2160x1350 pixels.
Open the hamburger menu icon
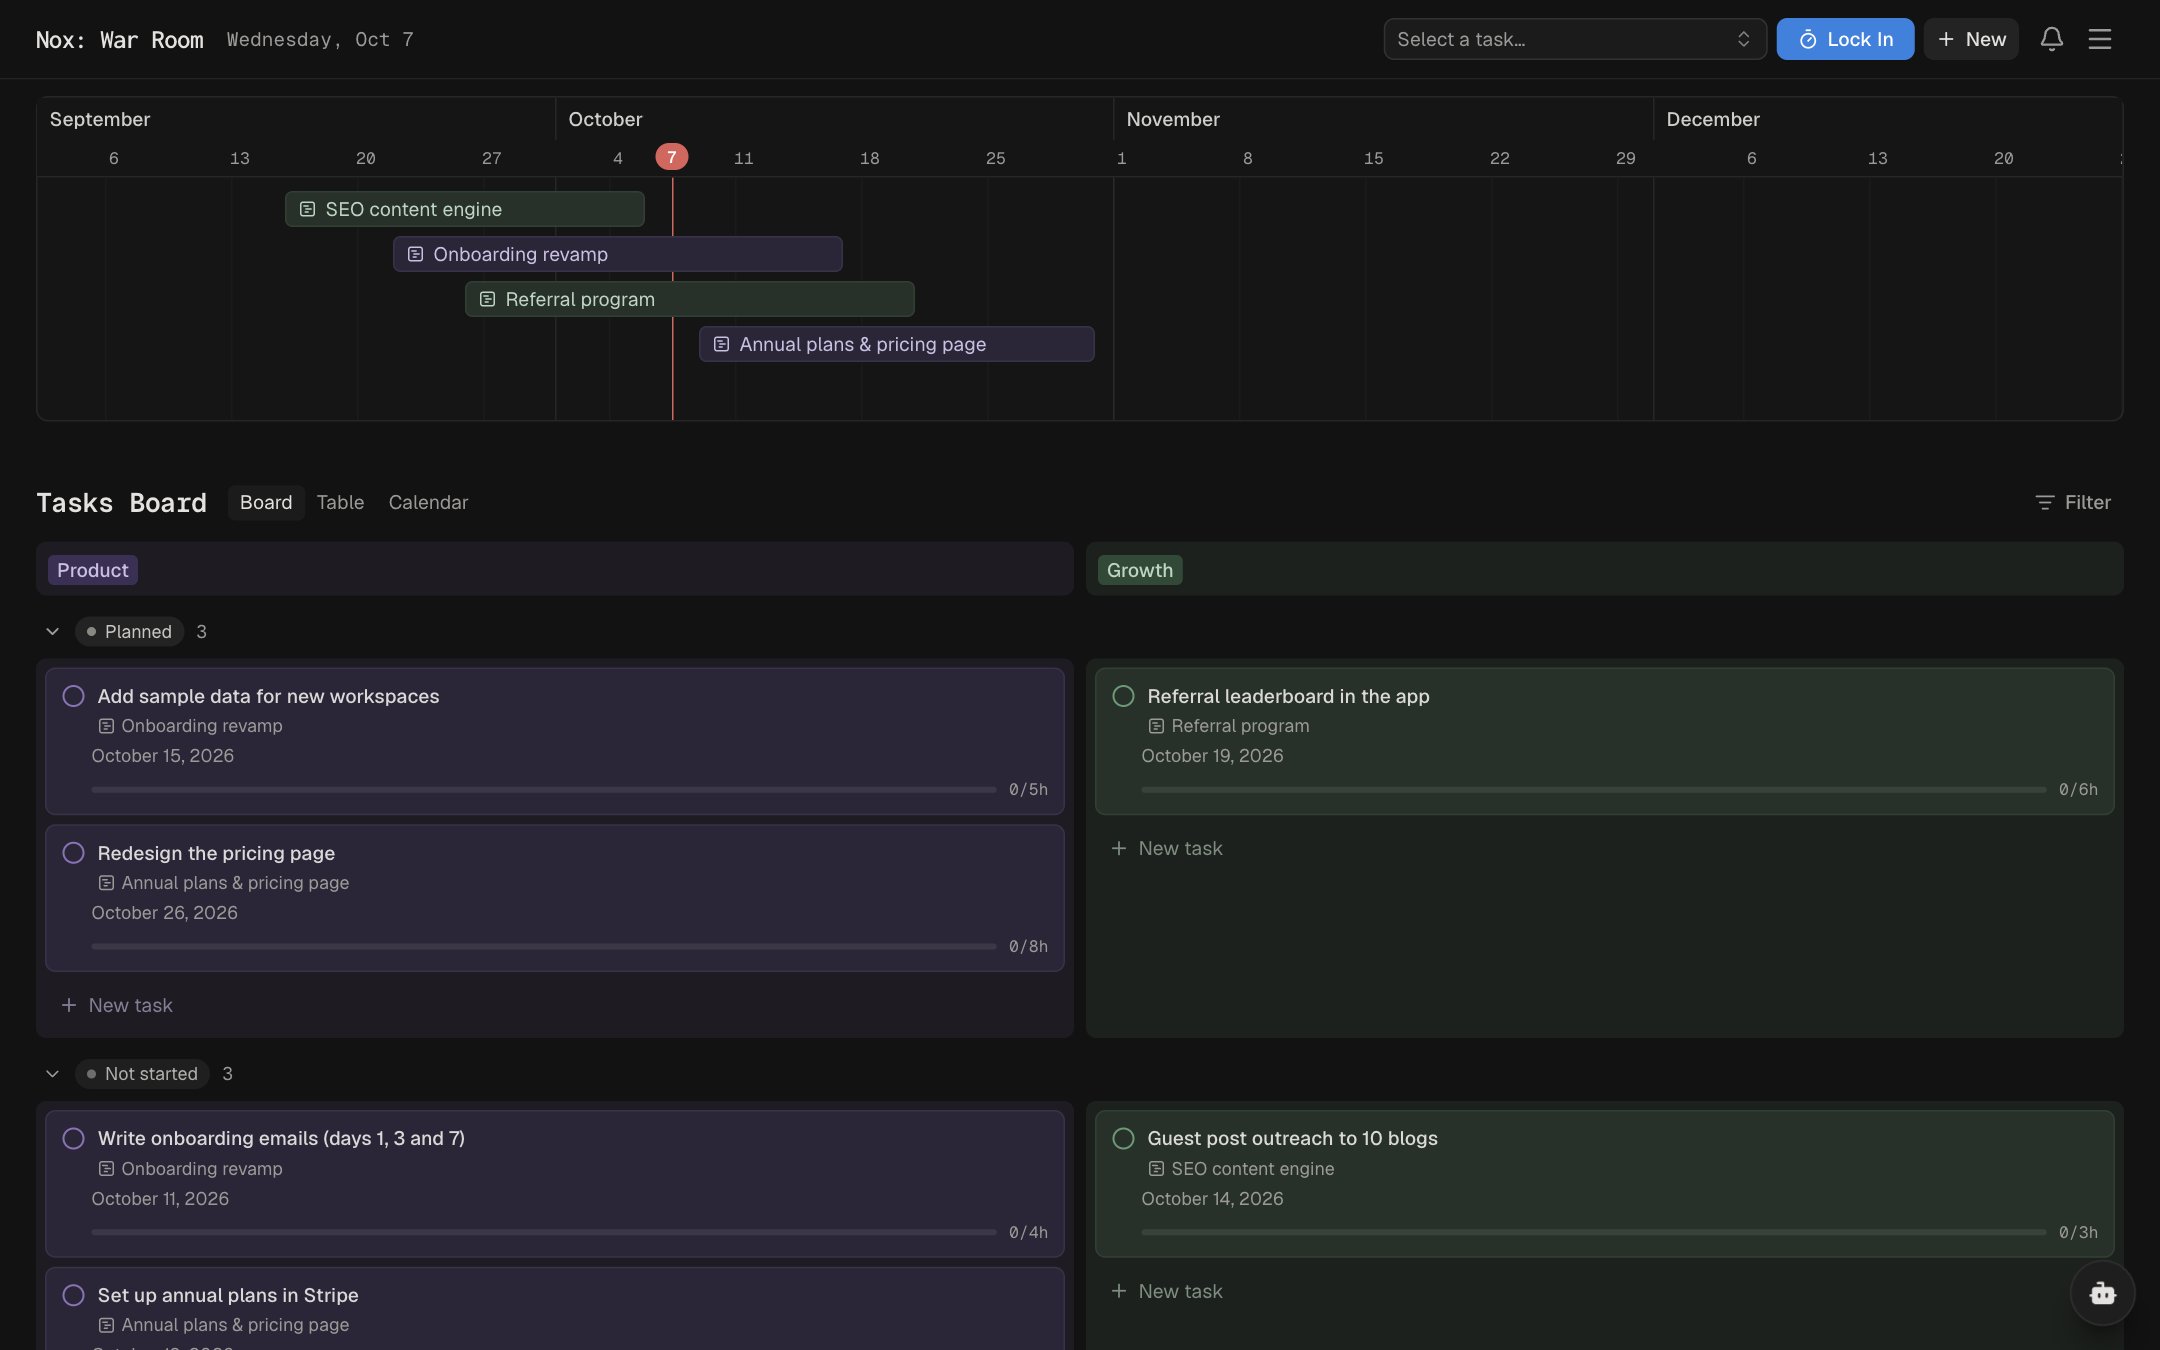2099,39
